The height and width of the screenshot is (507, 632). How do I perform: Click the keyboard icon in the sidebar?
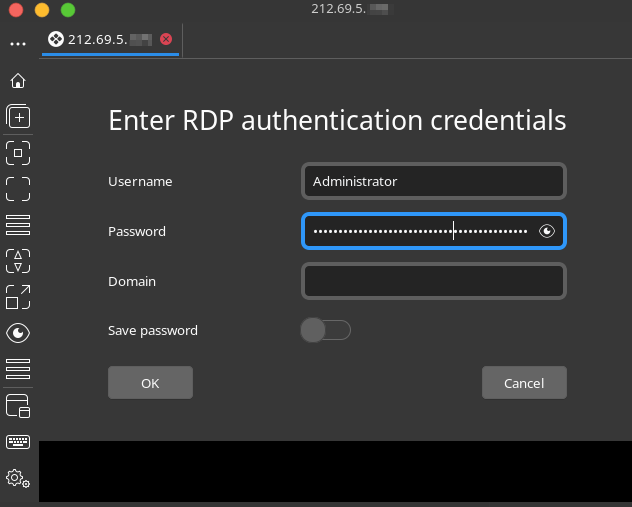coord(18,442)
